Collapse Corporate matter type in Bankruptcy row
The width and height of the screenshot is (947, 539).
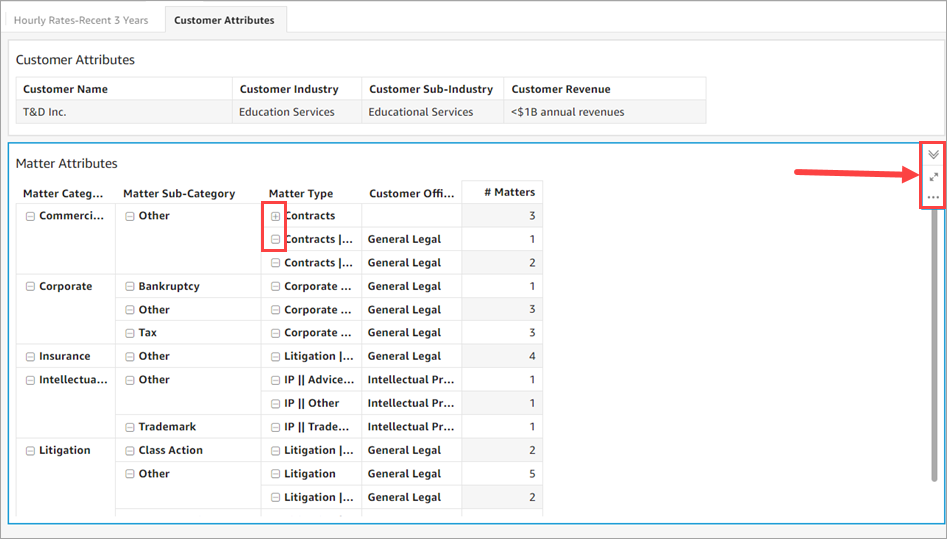(275, 286)
